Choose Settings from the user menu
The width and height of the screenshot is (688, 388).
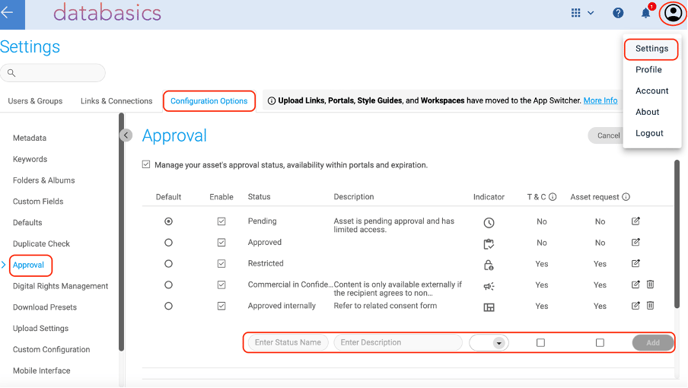coord(652,49)
